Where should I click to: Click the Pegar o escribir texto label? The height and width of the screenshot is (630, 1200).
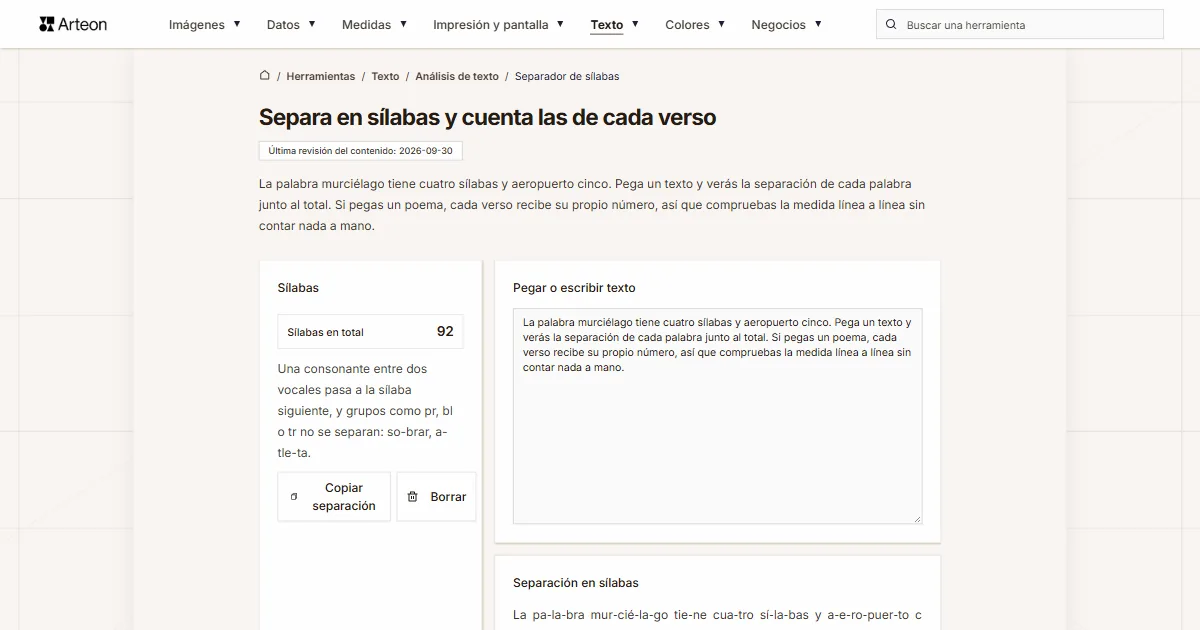[x=574, y=288]
